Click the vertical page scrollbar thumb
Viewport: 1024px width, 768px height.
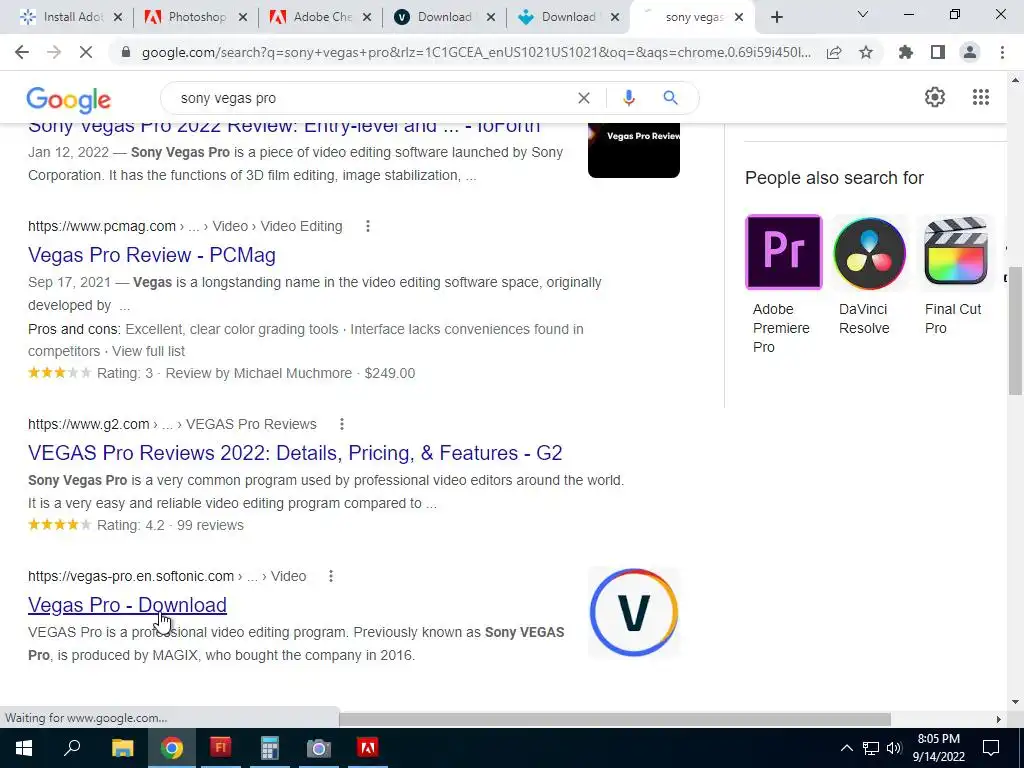point(1015,330)
